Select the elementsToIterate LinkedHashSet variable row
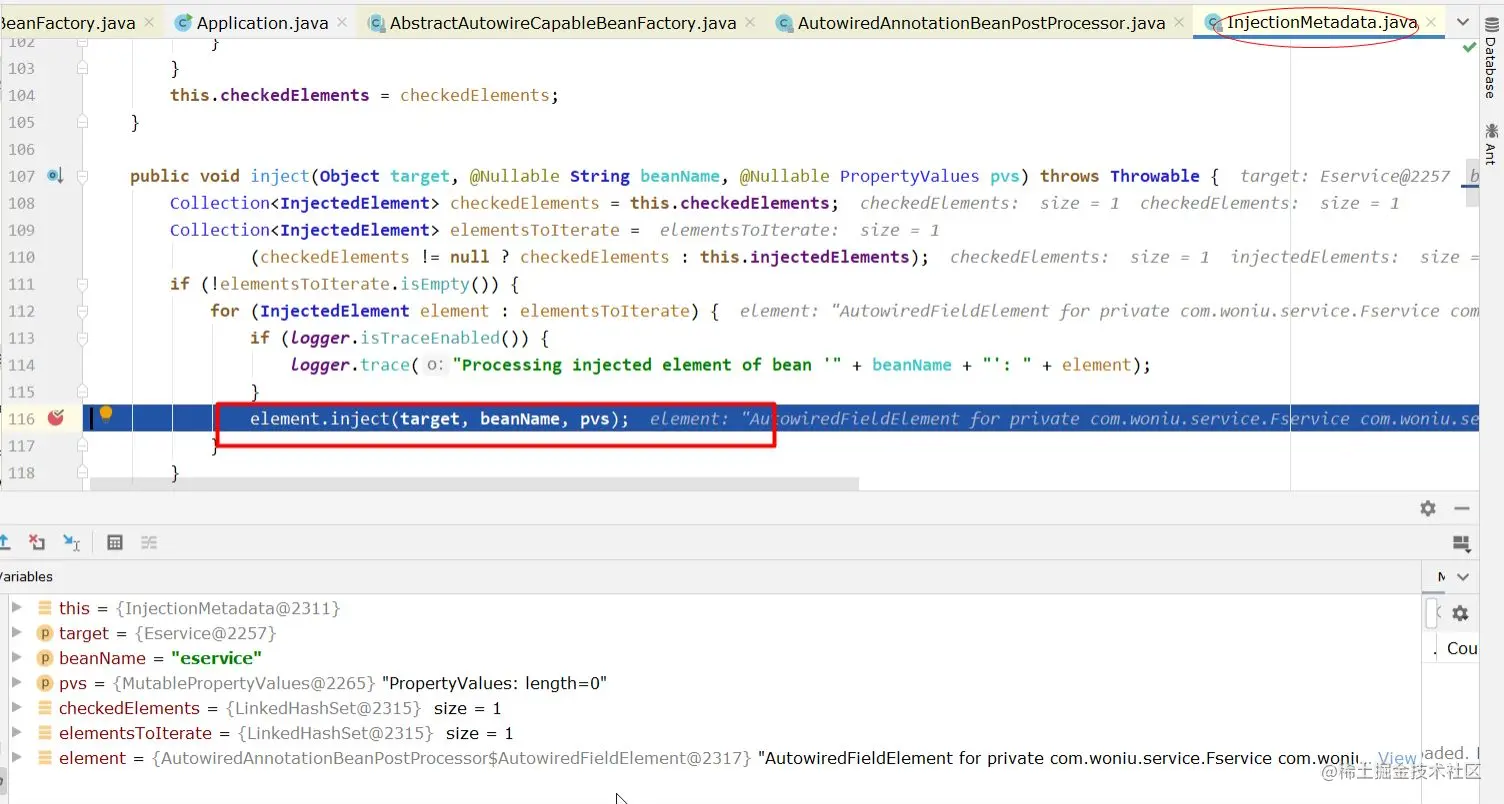This screenshot has width=1504, height=804. (x=710, y=733)
